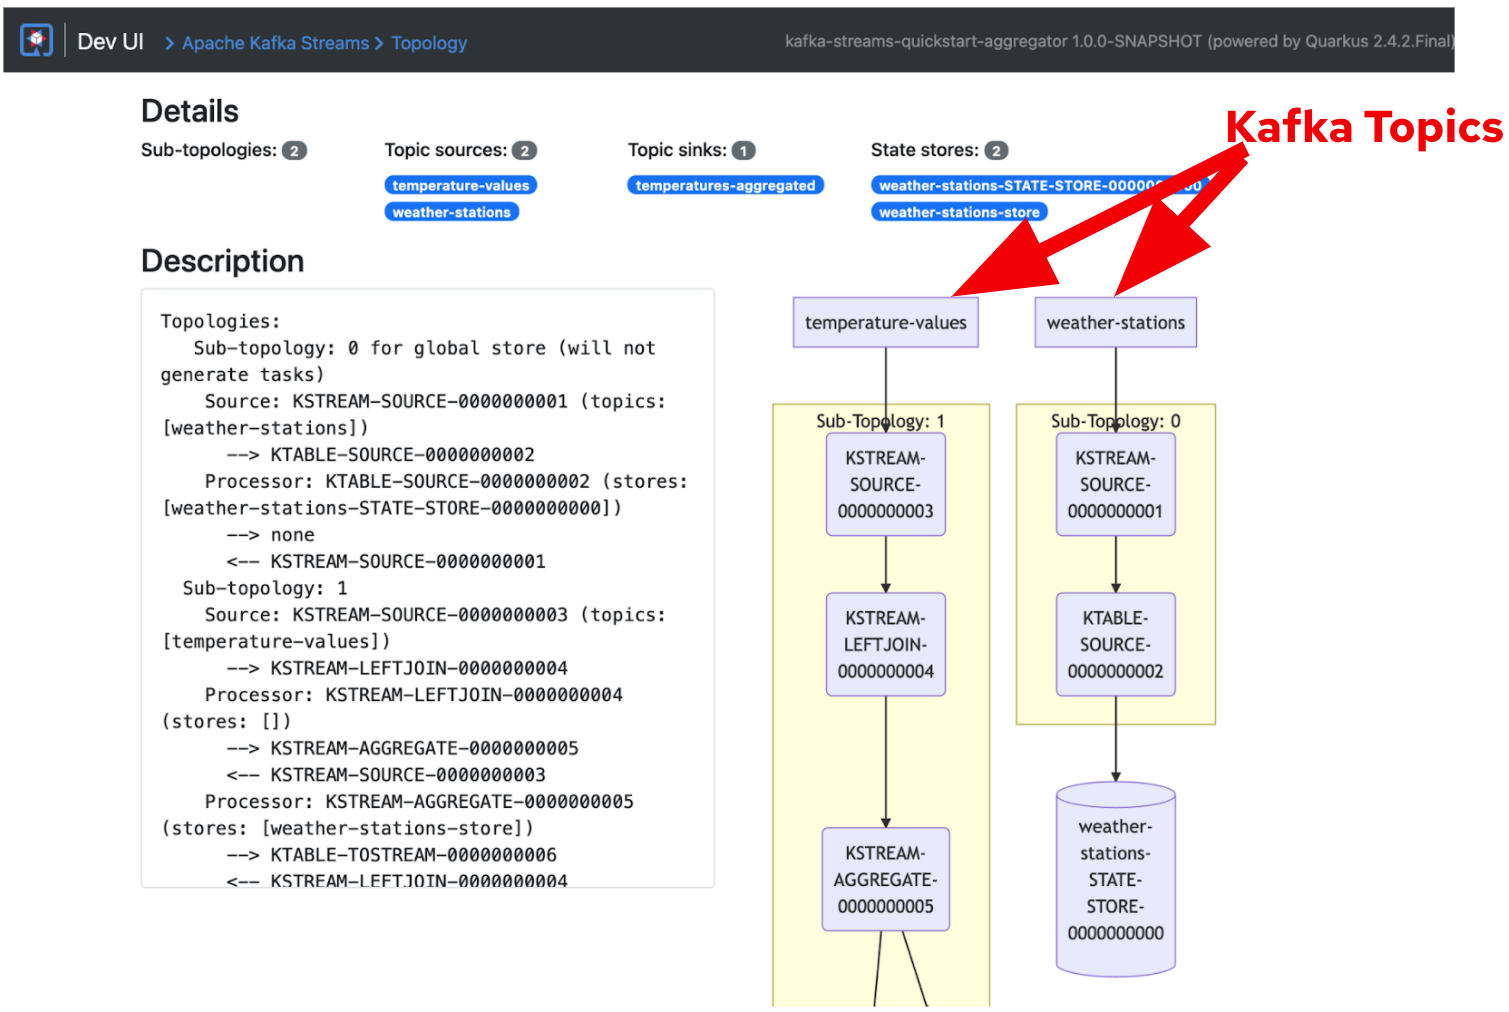Click the '--> KSTREAM-AGGREGATE-0000000005' description line
The height and width of the screenshot is (1012, 1509).
[403, 748]
